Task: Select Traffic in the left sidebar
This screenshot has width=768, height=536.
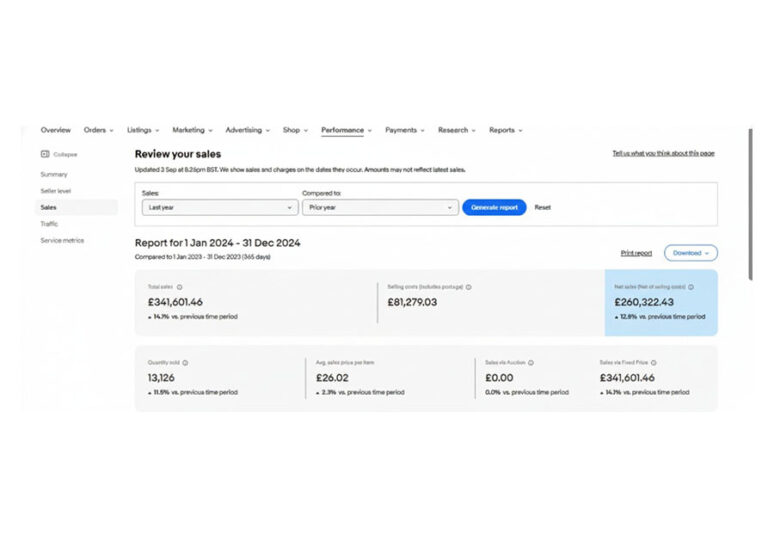Action: click(49, 224)
